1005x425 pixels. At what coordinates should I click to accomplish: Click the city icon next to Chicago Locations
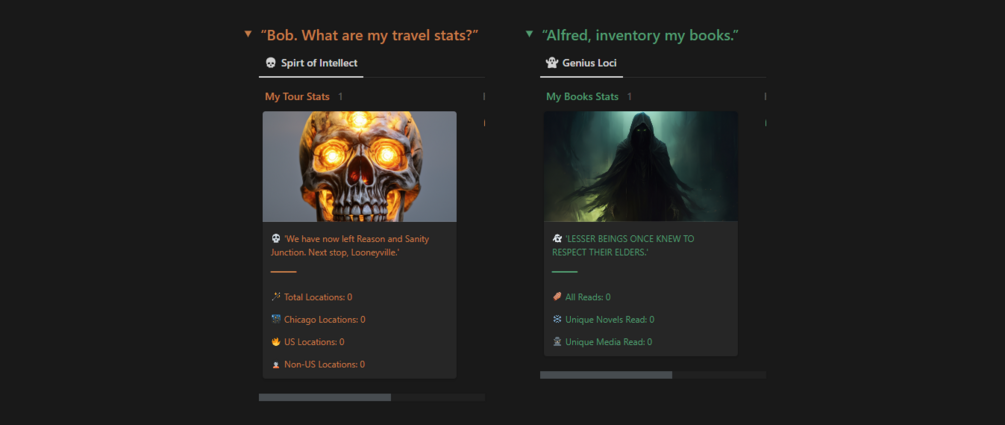276,320
